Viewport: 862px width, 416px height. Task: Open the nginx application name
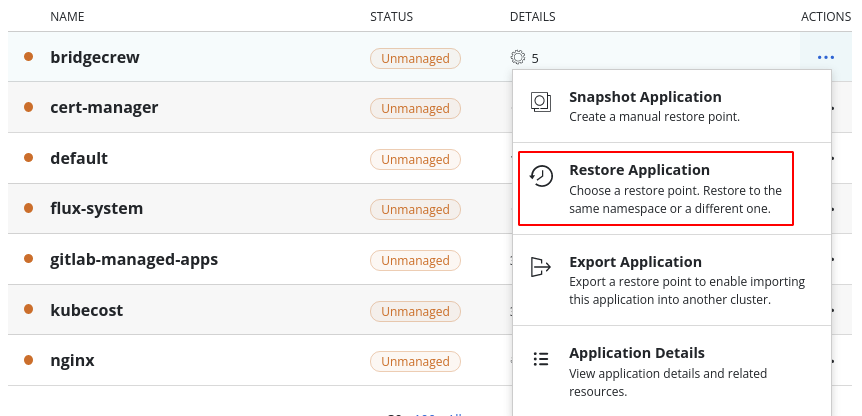pos(72,361)
